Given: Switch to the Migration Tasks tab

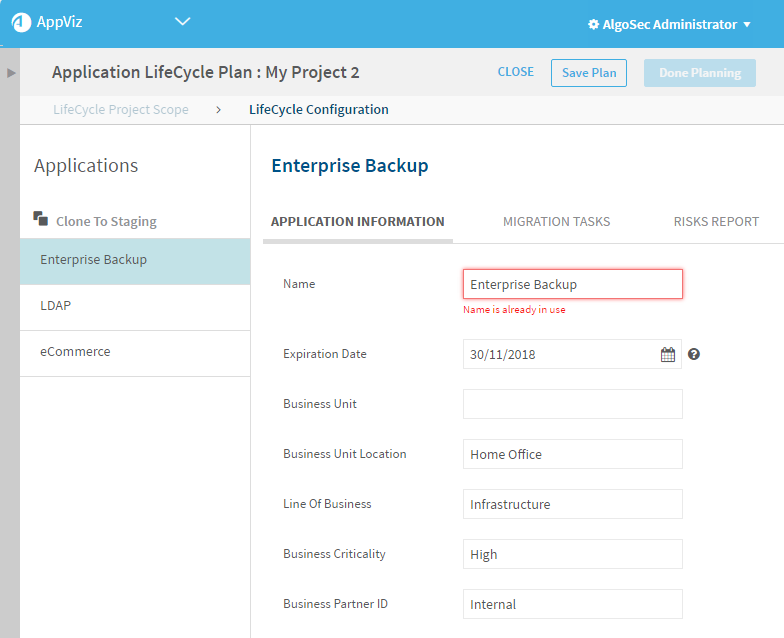Looking at the screenshot, I should (x=556, y=222).
